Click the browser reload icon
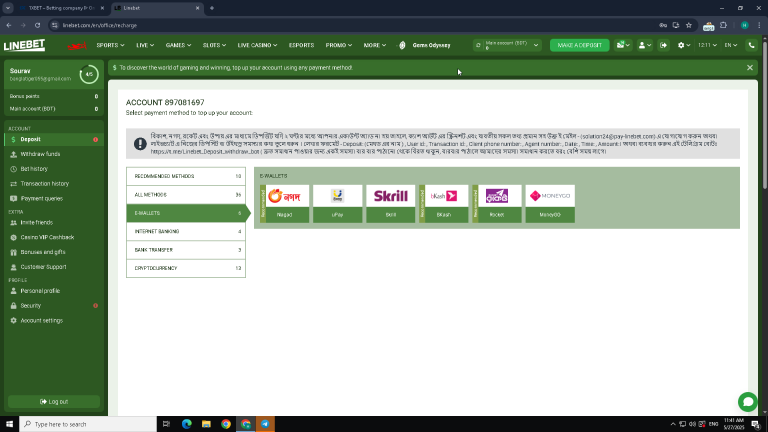The width and height of the screenshot is (768, 432). click(x=37, y=25)
